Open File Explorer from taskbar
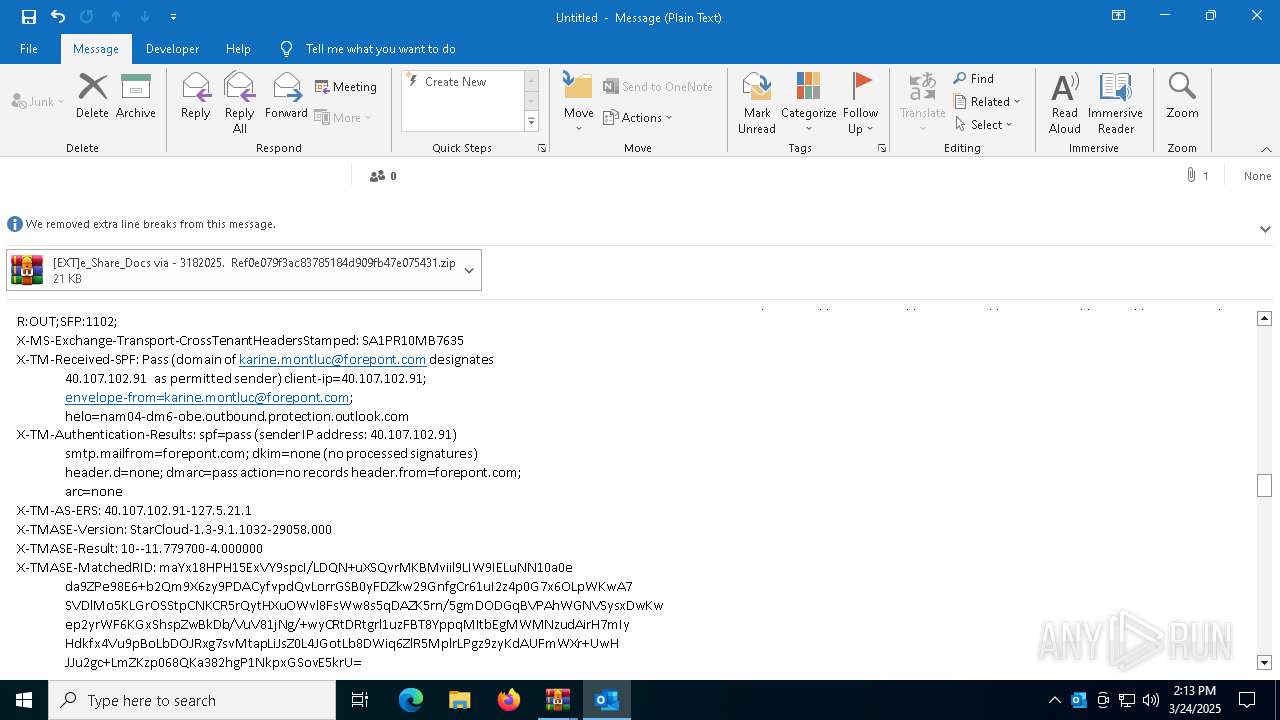This screenshot has height=720, width=1280. [459, 700]
